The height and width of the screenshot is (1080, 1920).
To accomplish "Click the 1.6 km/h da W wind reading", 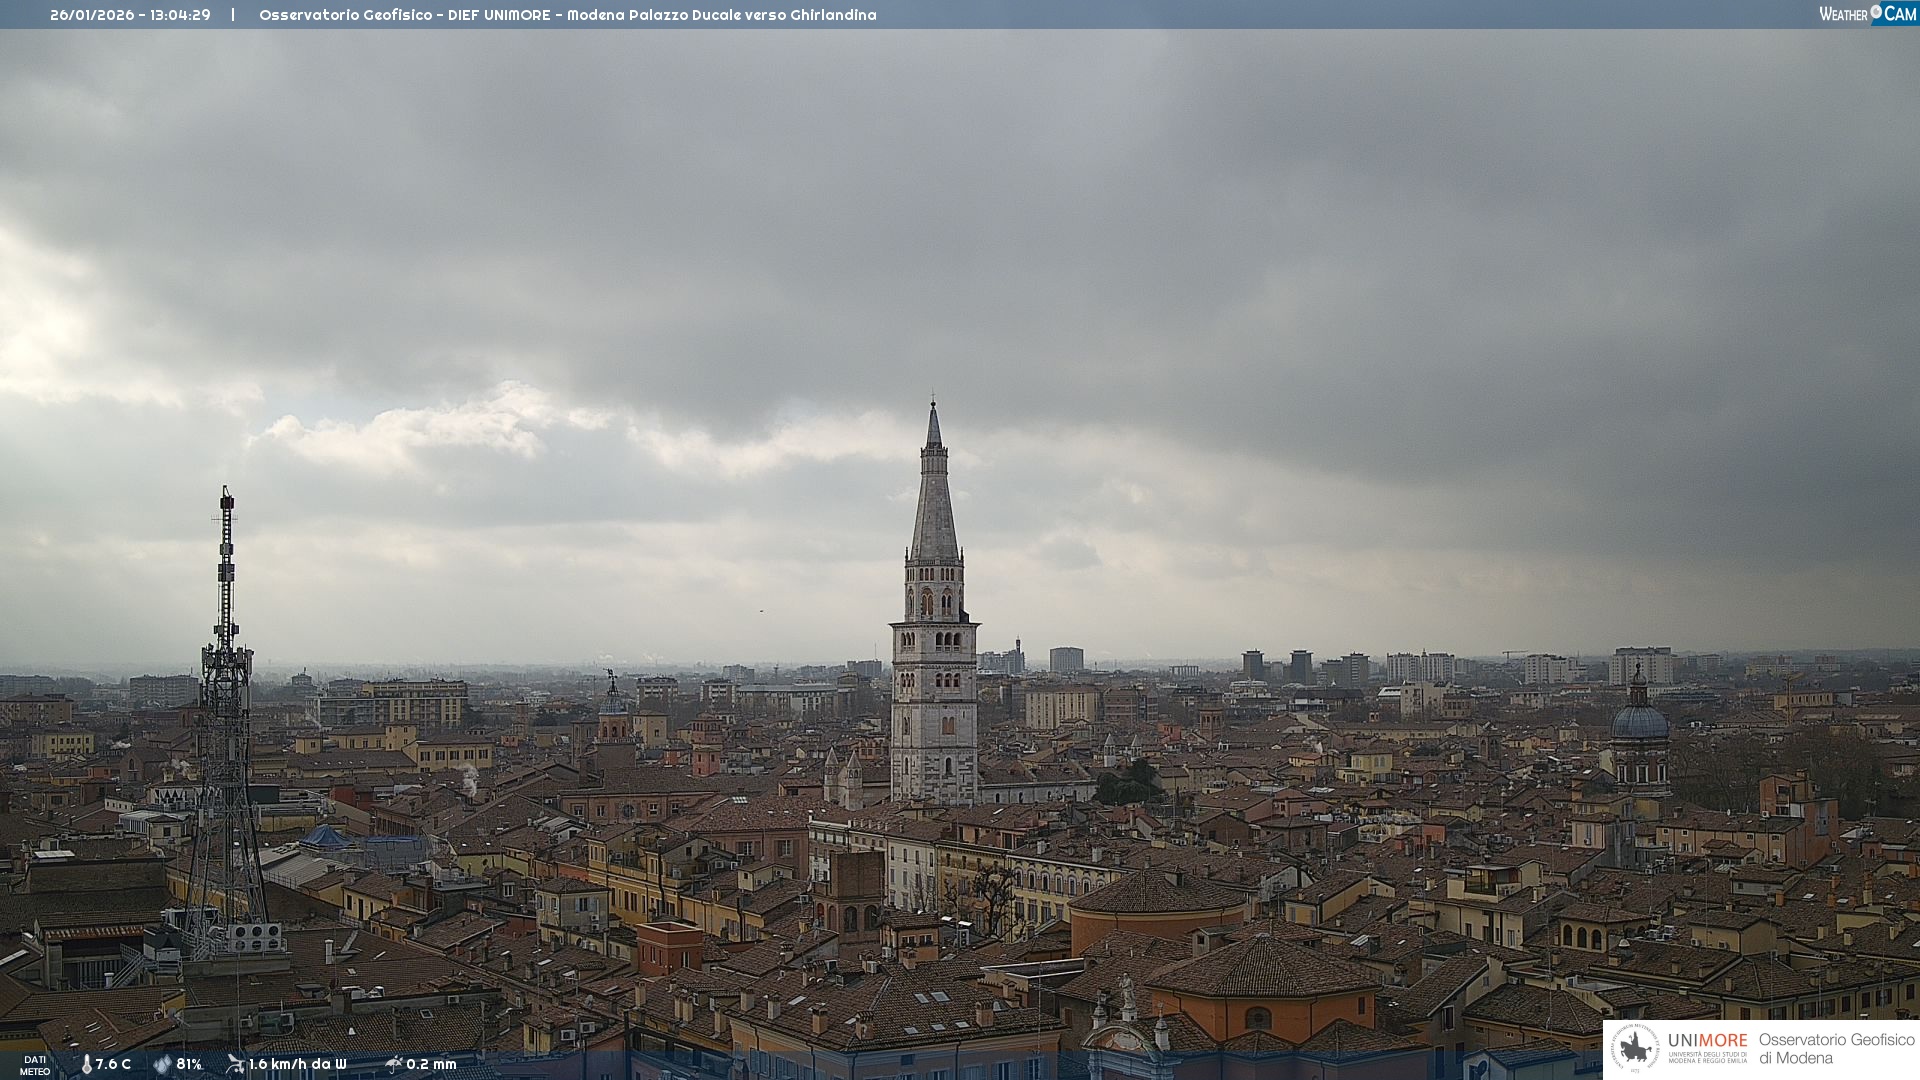I will pyautogui.click(x=297, y=1065).
